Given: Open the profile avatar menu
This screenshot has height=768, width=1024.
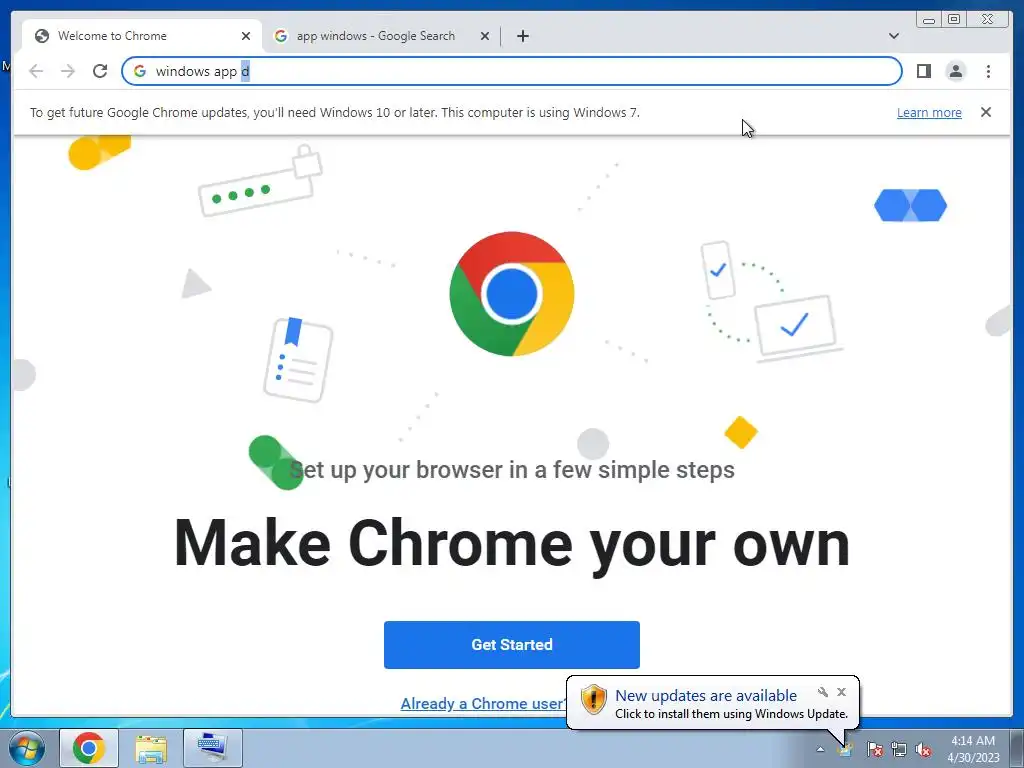Looking at the screenshot, I should tap(955, 71).
